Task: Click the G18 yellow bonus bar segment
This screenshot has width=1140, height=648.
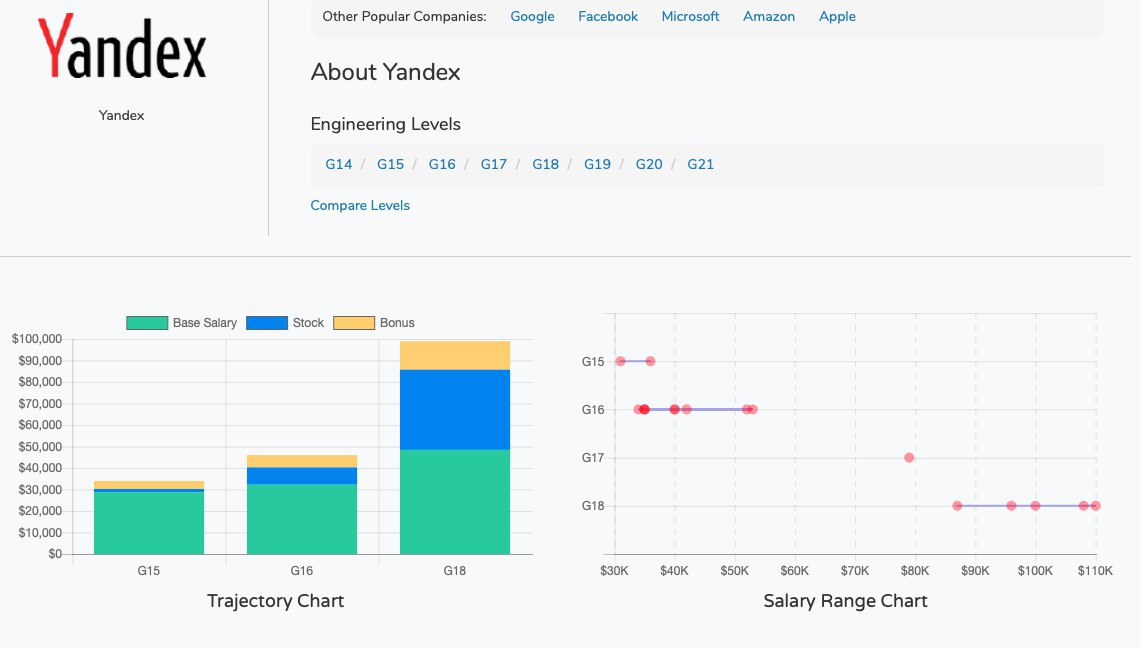Action: point(454,356)
